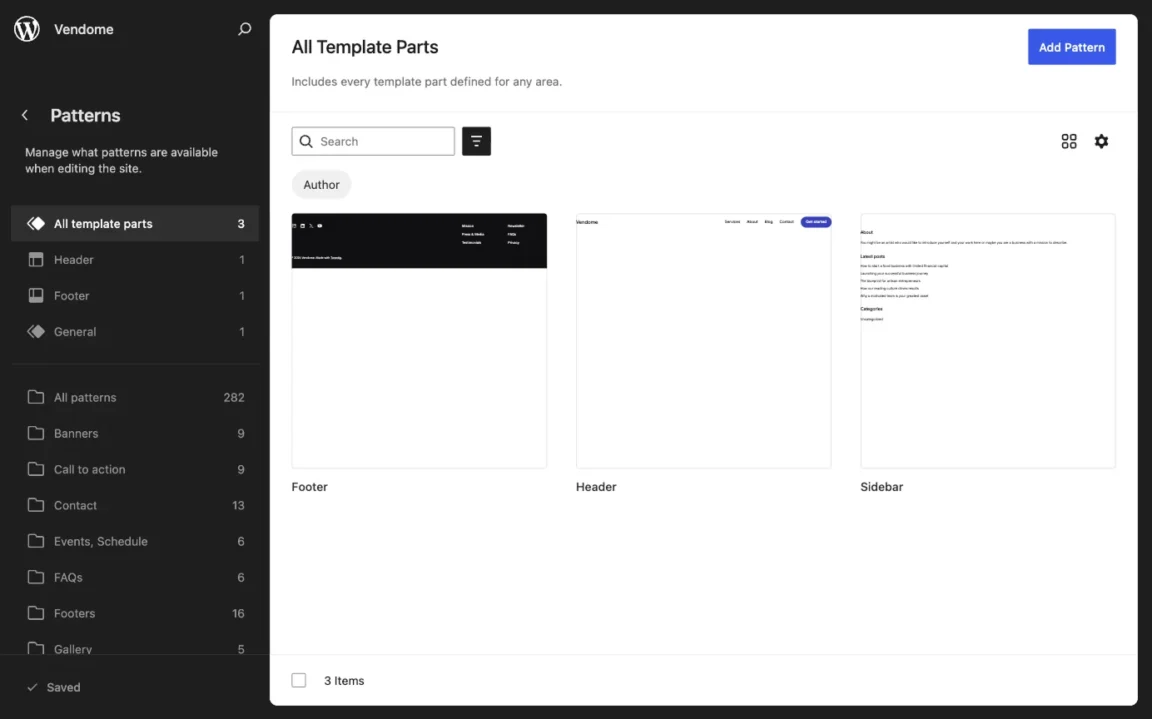1152x719 pixels.
Task: Open the Footers category
Action: click(74, 613)
